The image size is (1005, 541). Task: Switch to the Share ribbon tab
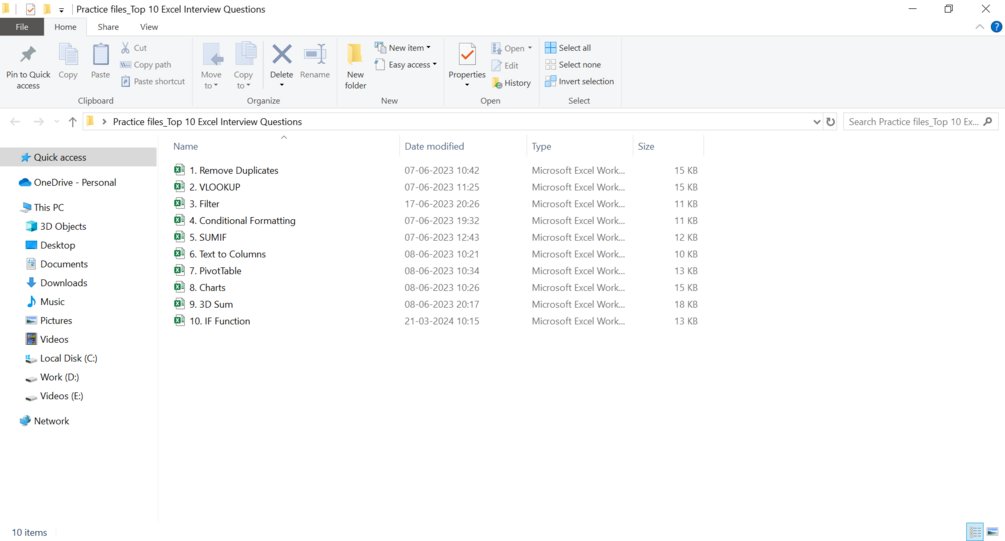(x=108, y=27)
